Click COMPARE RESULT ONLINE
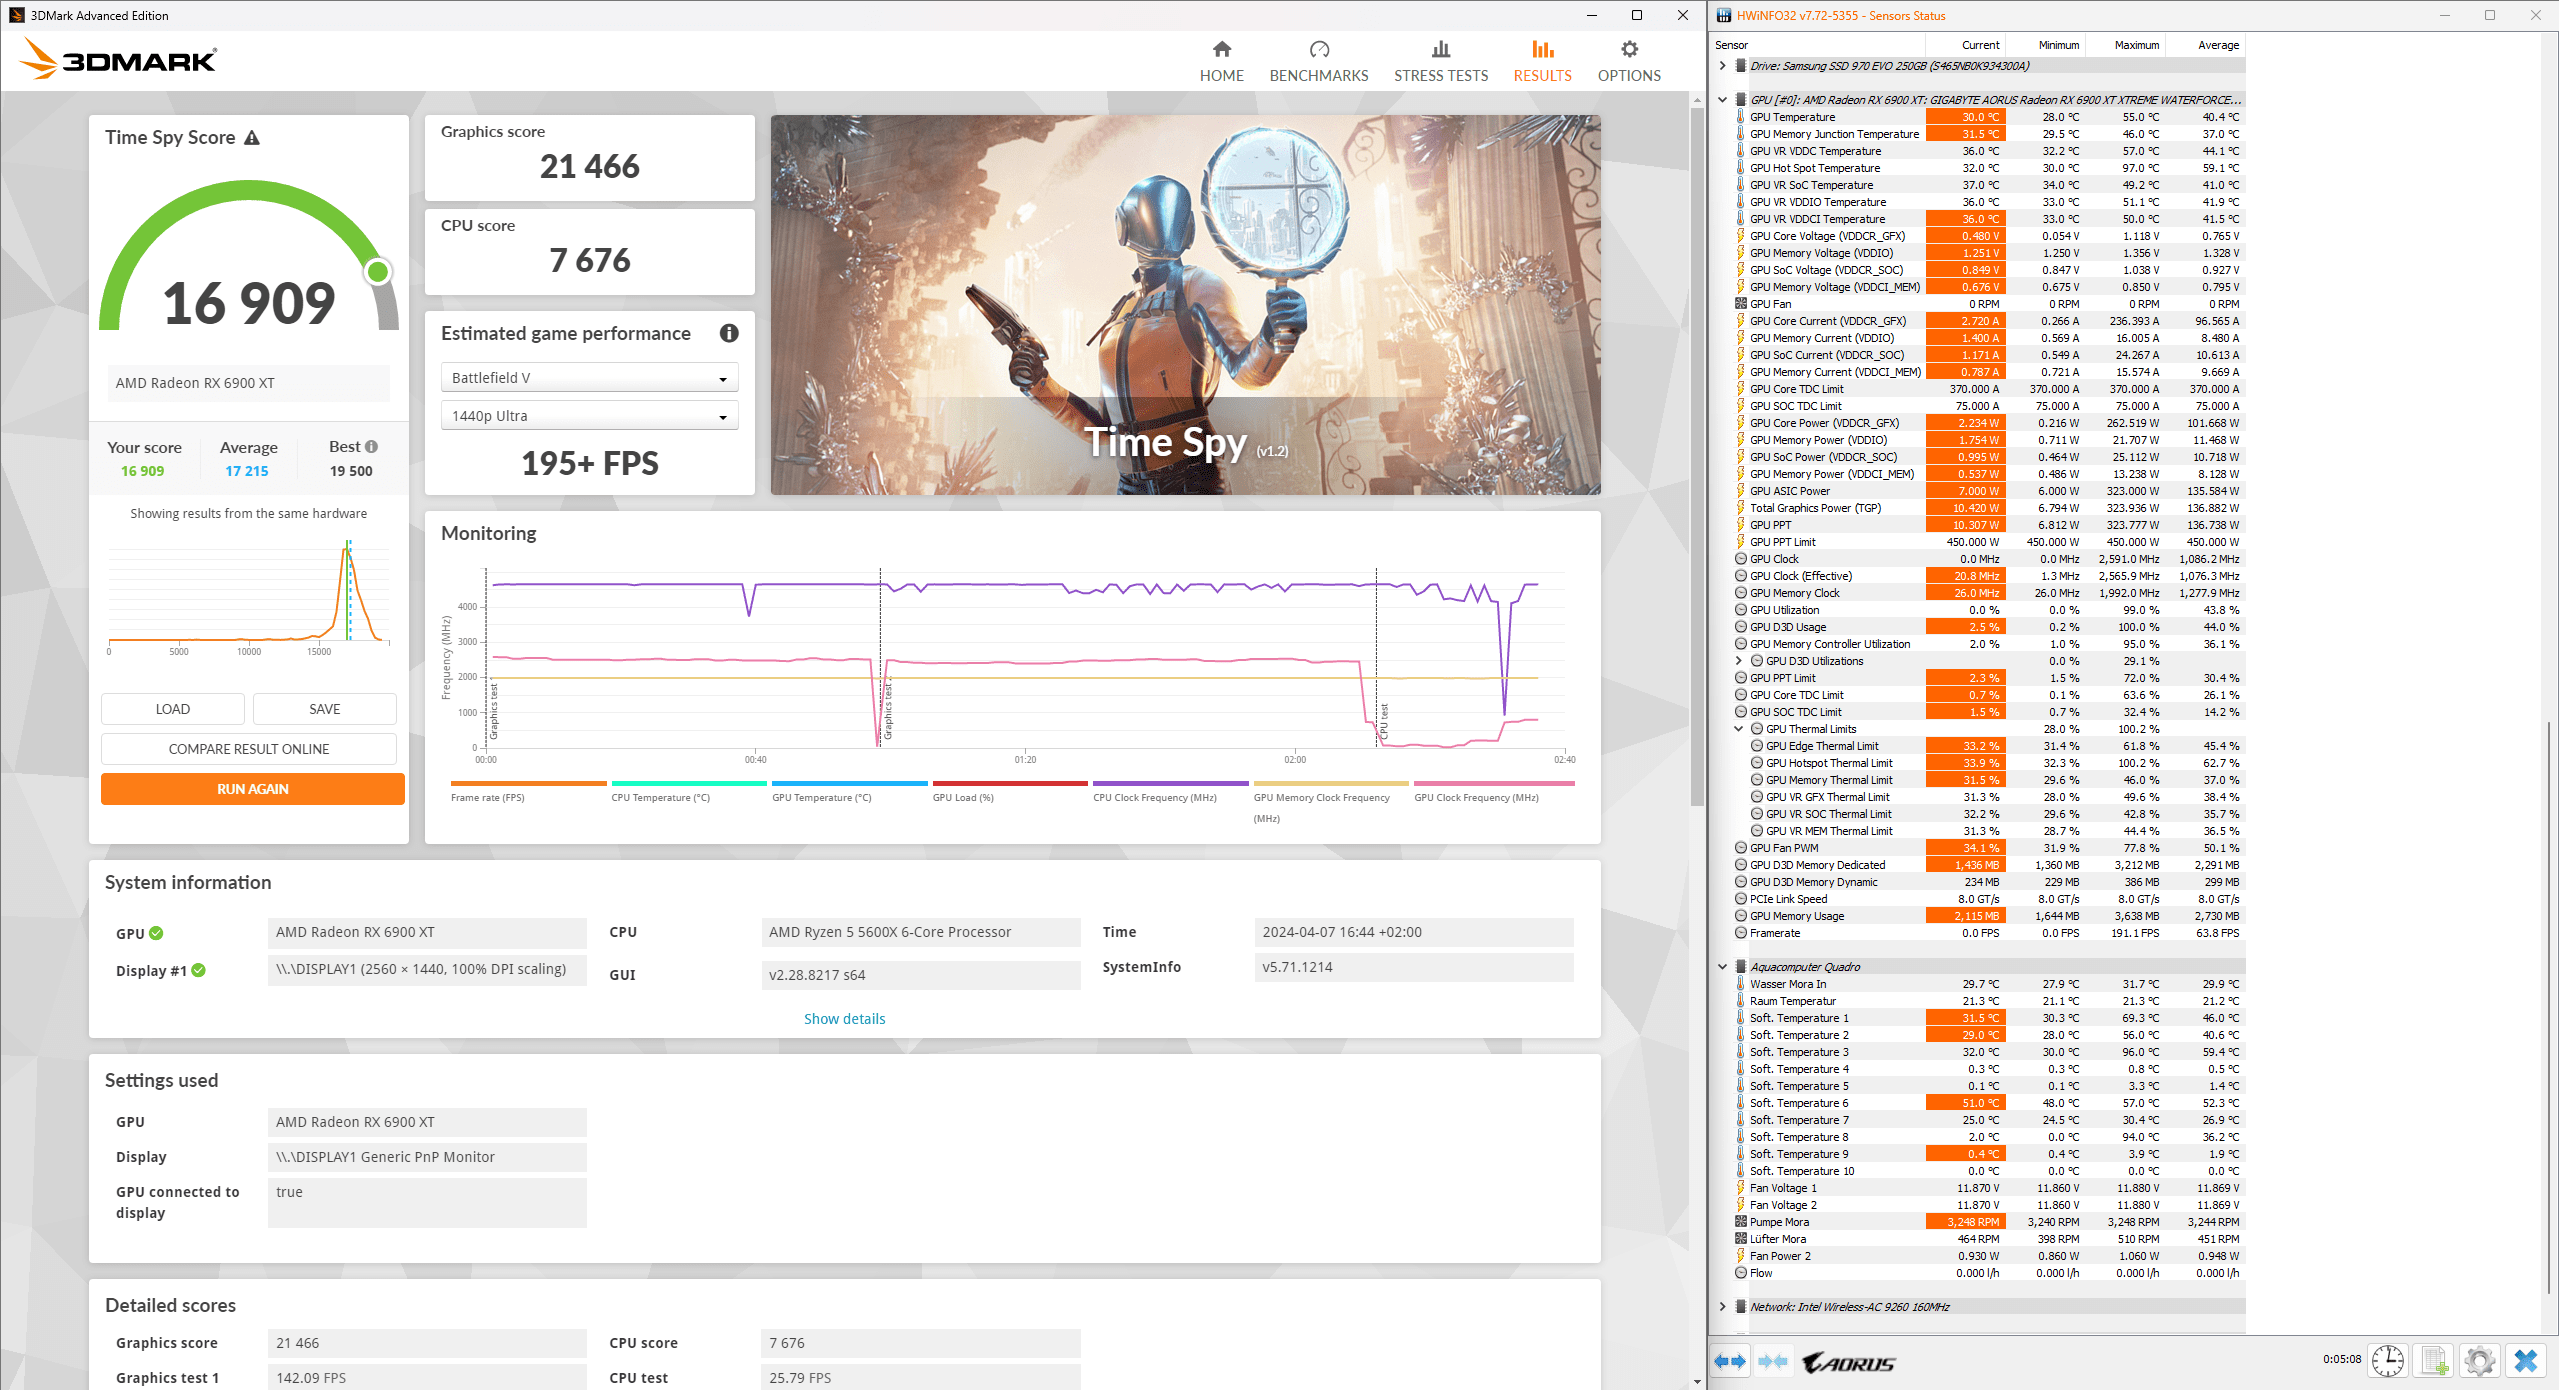Viewport: 2559px width, 1390px height. click(249, 749)
